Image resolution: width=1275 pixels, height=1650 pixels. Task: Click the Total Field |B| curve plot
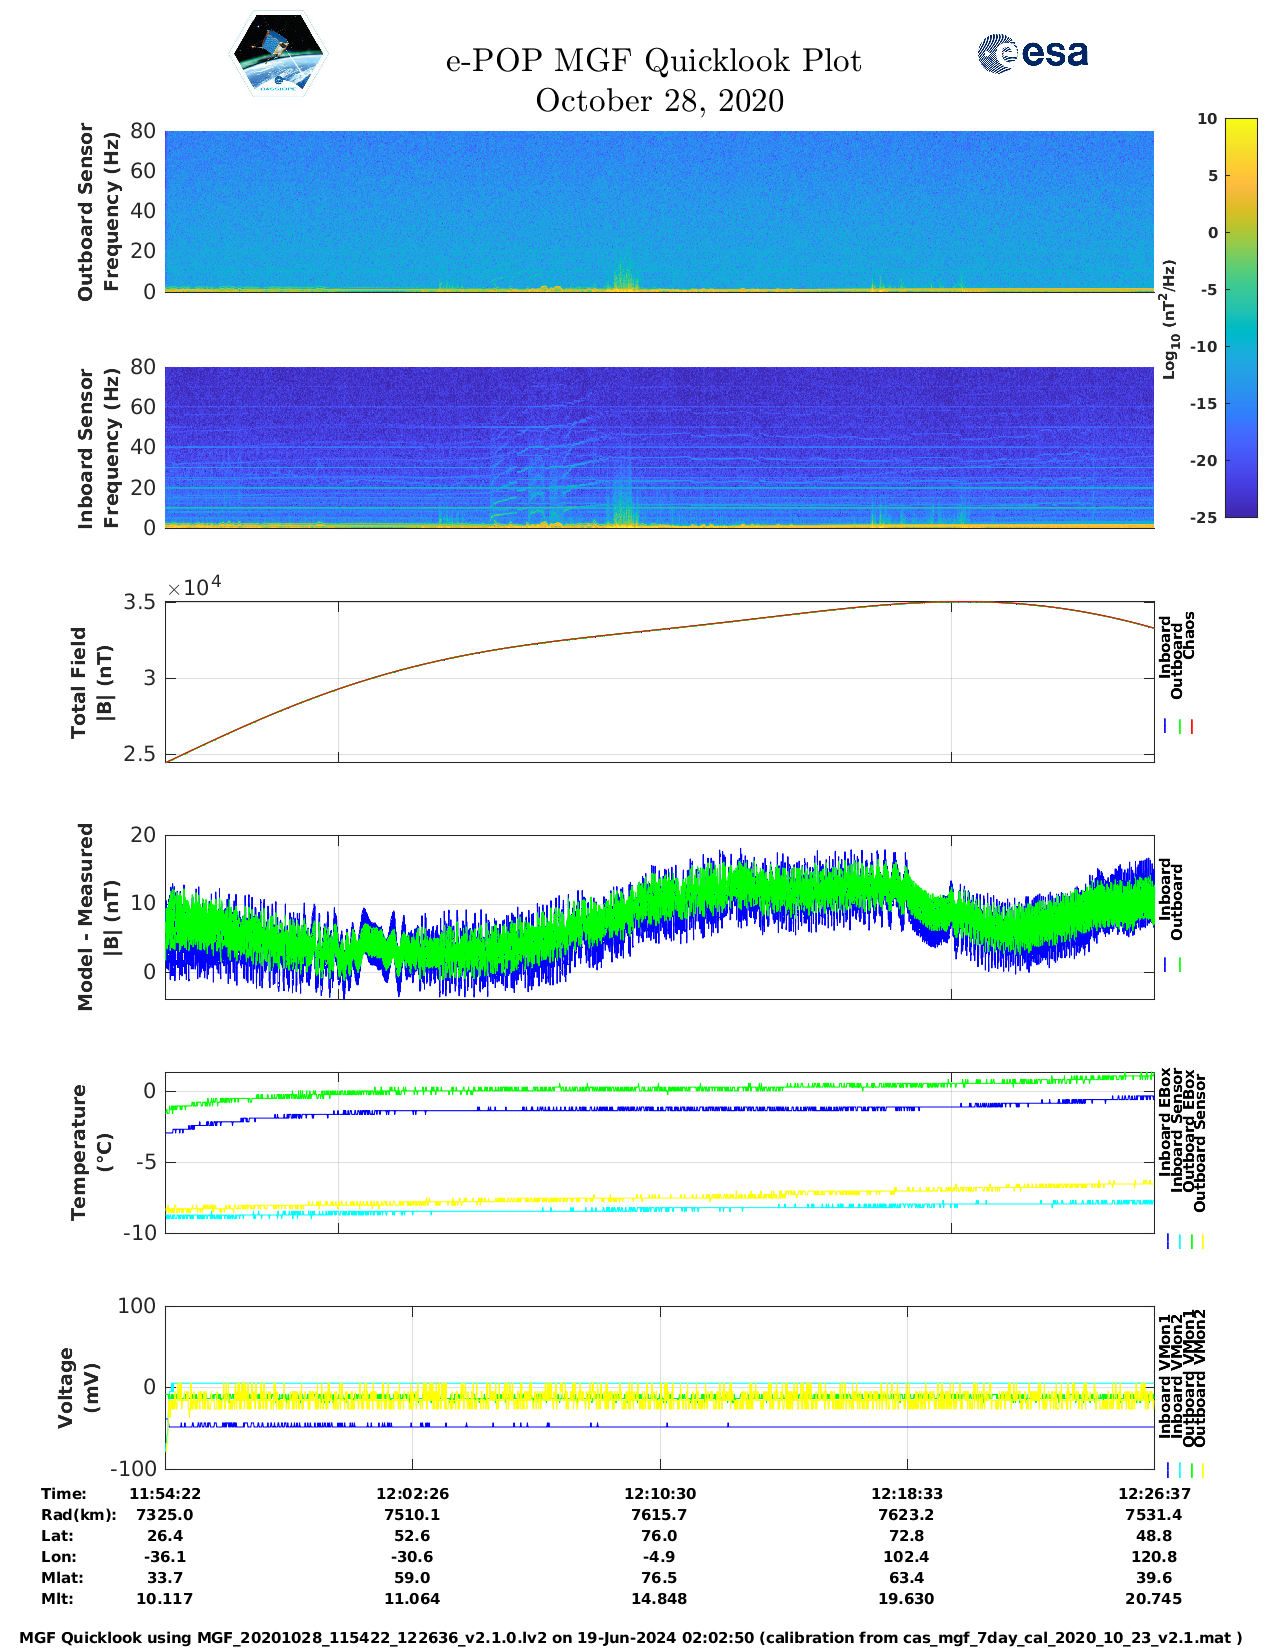coord(659,682)
